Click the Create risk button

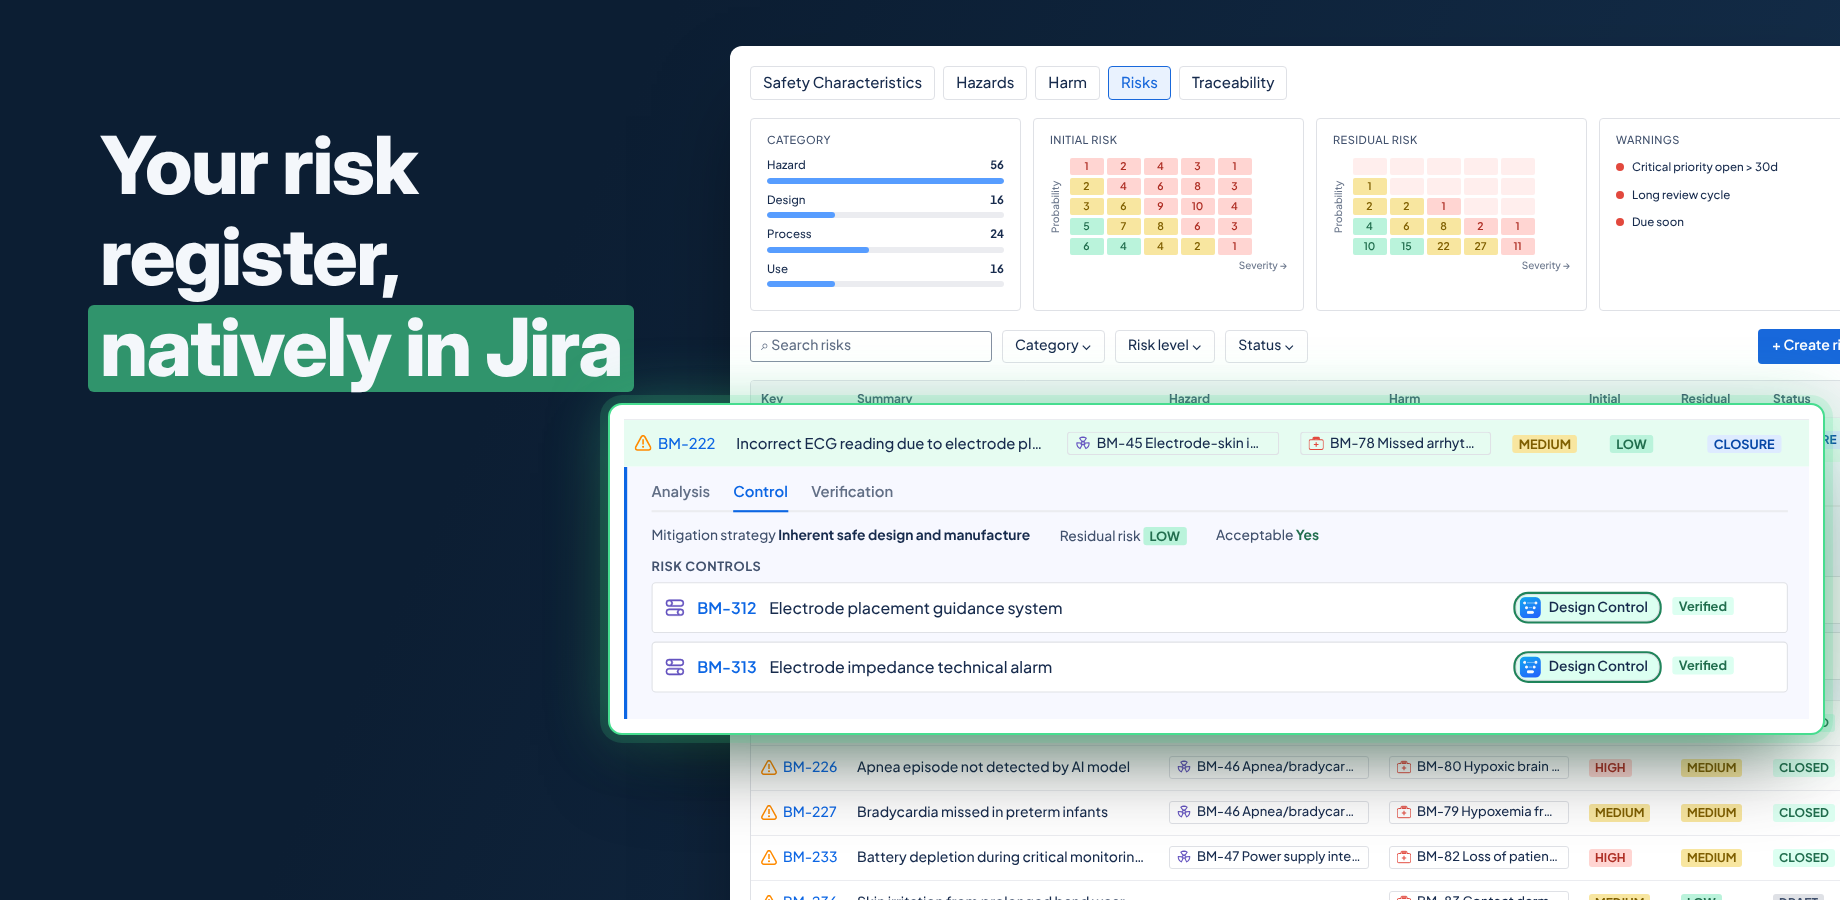click(x=1800, y=346)
